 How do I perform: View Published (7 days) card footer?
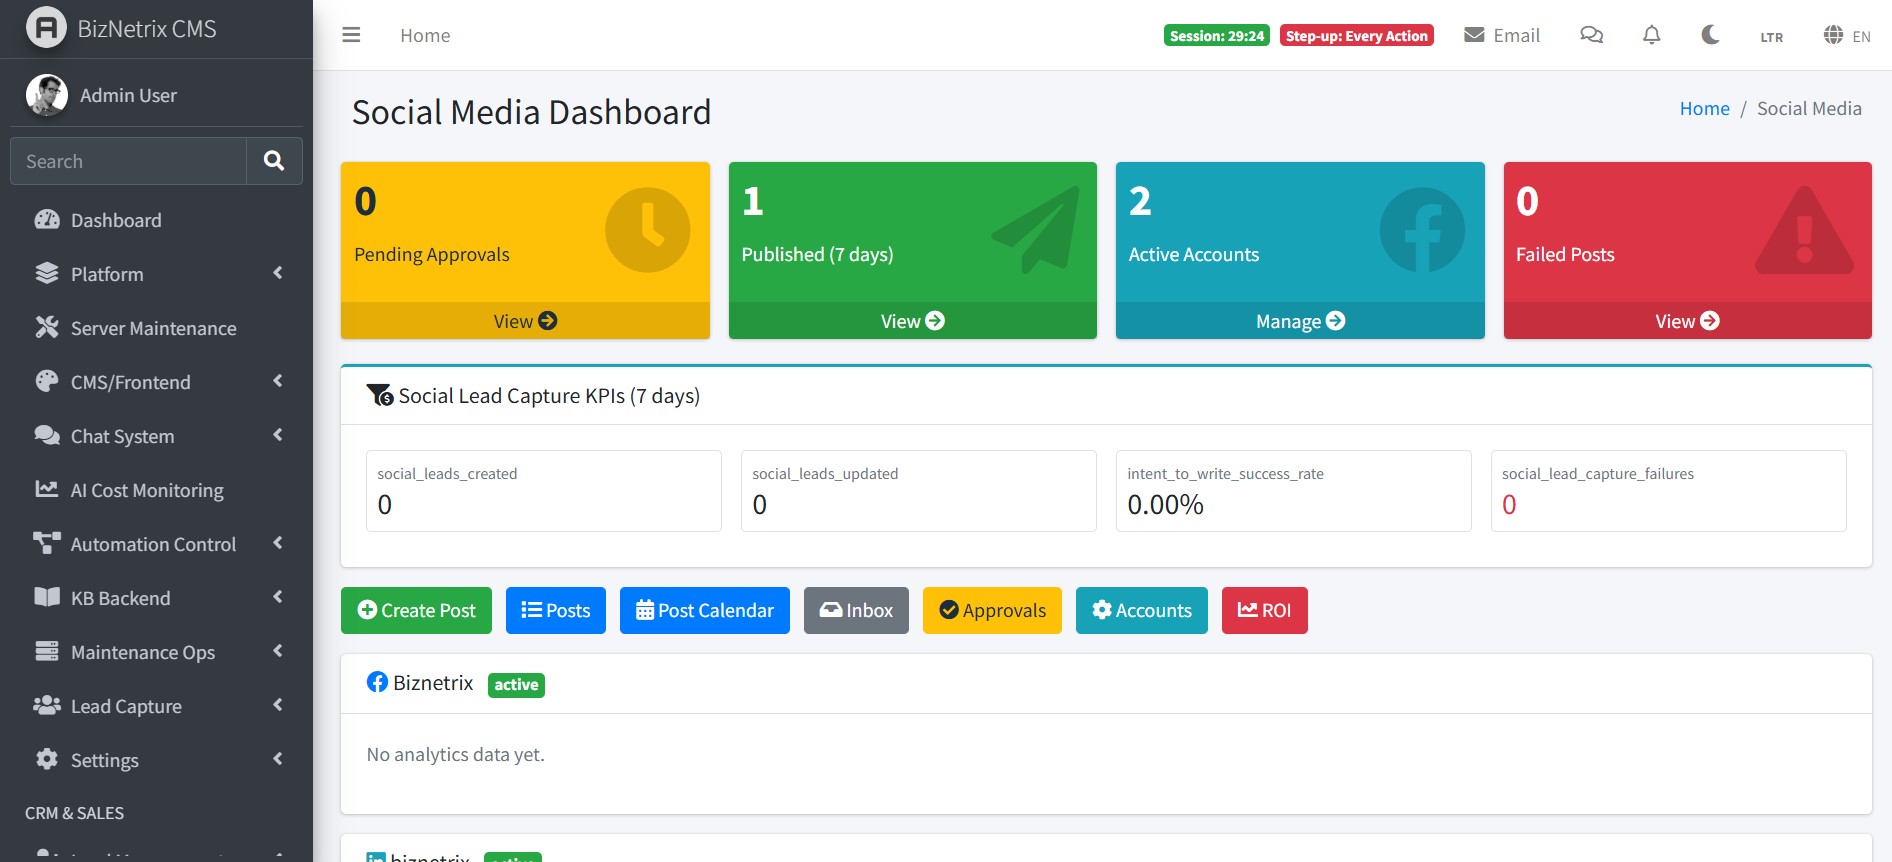point(912,321)
